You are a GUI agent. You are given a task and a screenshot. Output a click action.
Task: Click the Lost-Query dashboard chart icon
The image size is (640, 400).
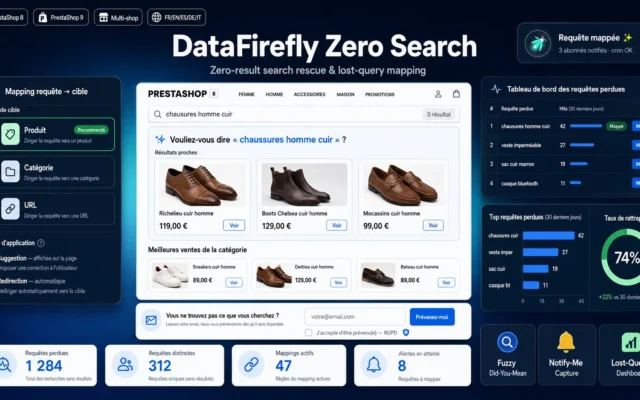[x=631, y=342]
